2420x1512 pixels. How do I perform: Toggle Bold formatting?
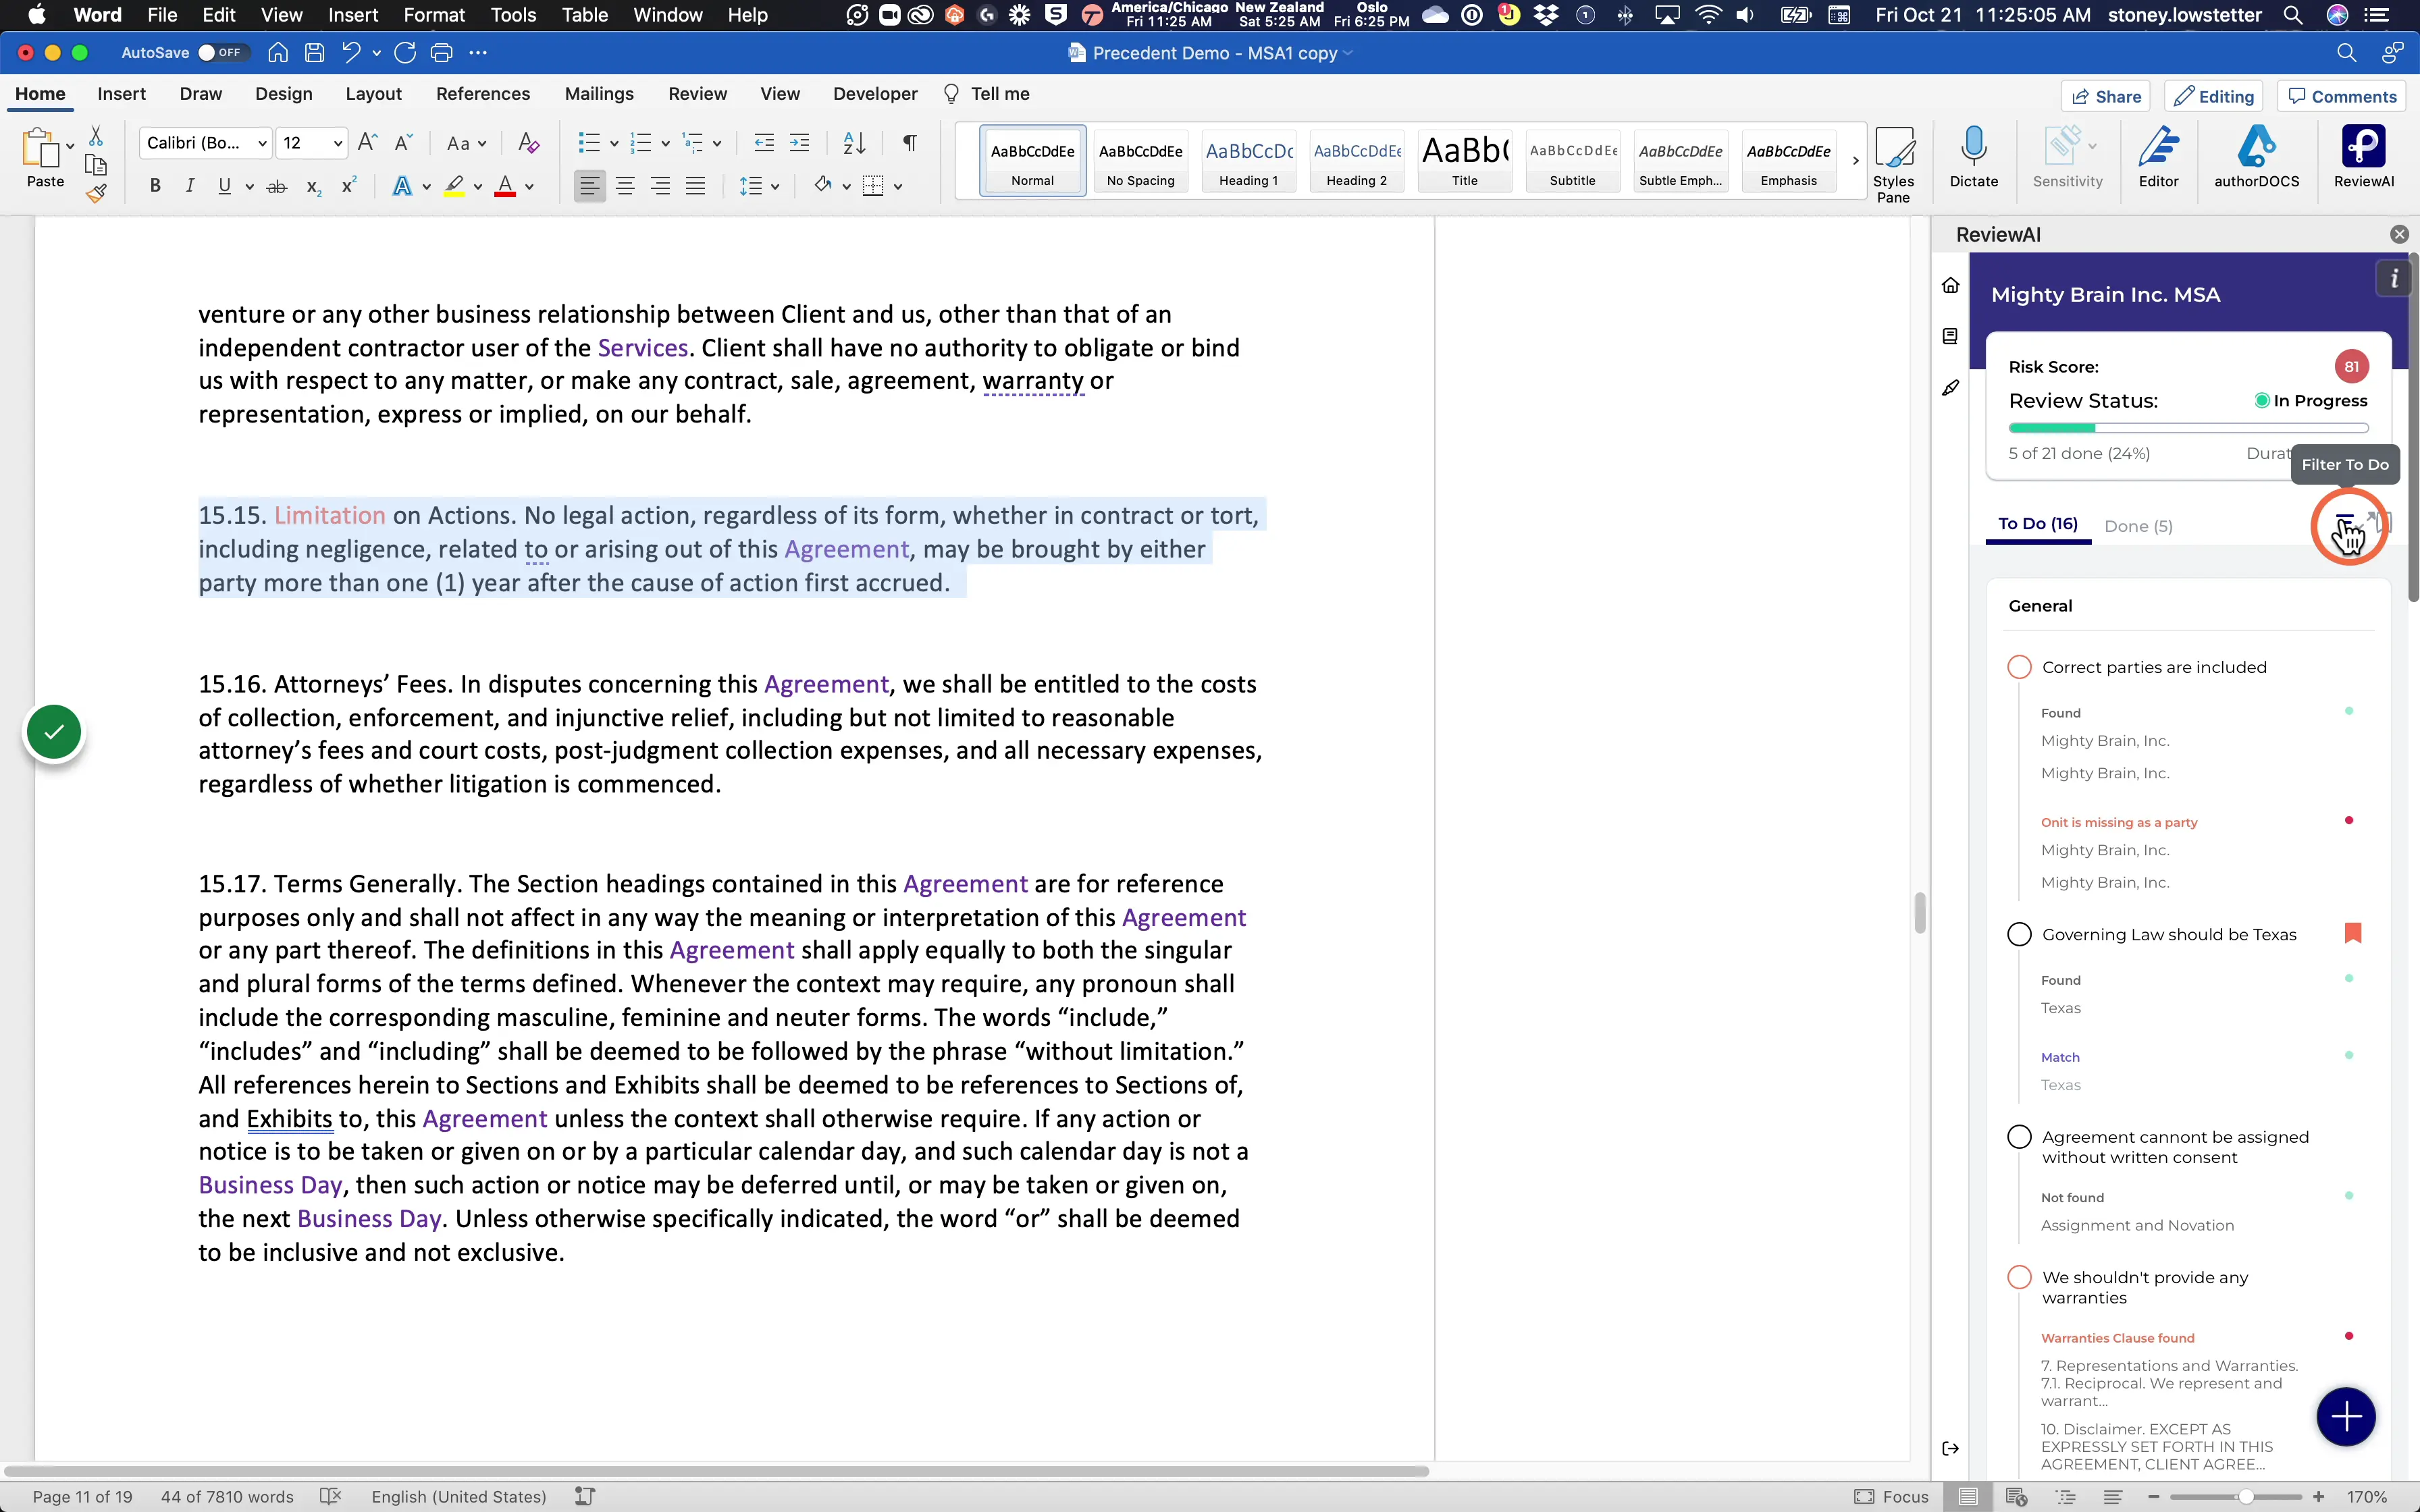click(x=155, y=186)
